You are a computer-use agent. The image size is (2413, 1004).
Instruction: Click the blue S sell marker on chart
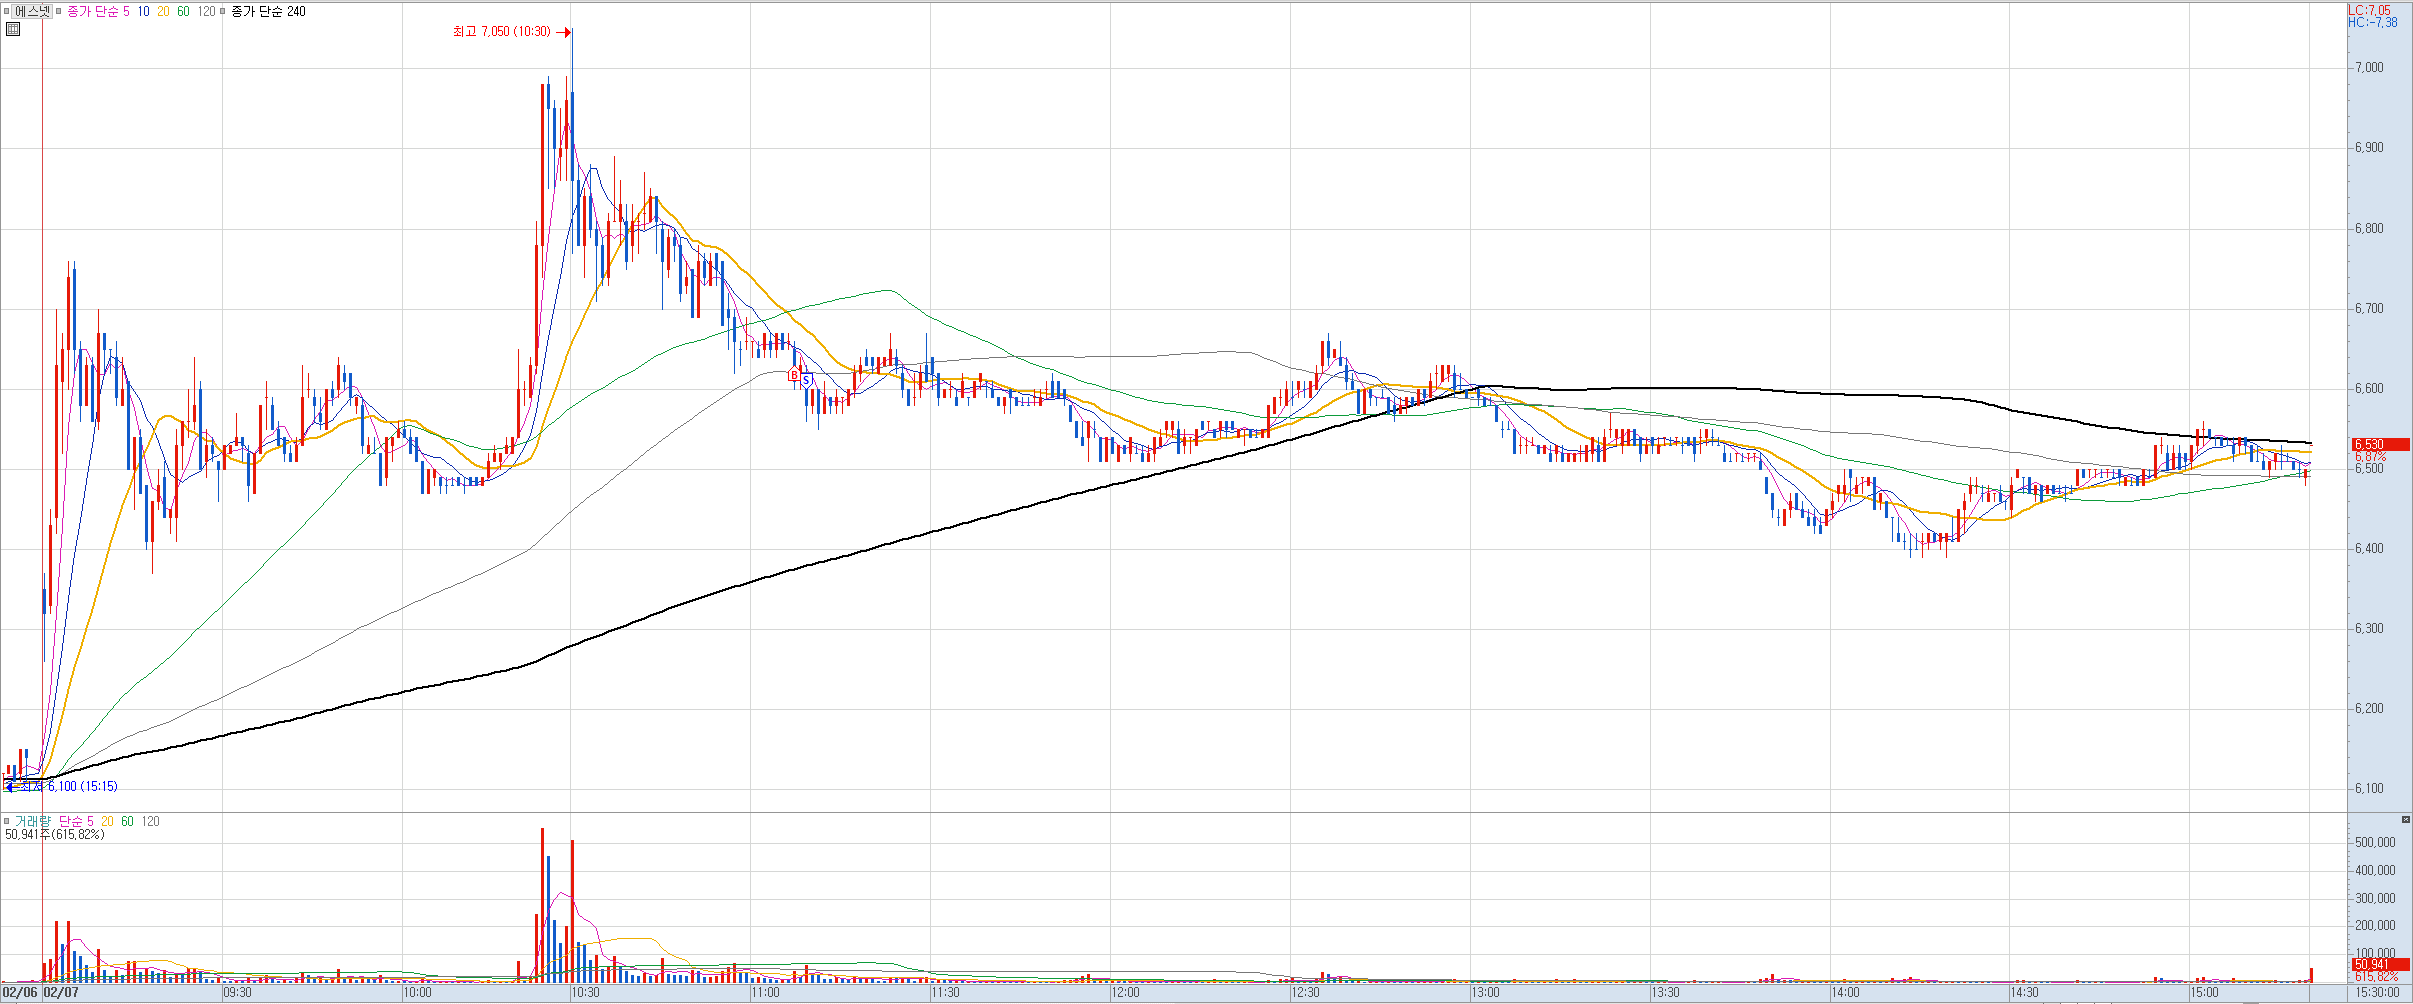[806, 380]
